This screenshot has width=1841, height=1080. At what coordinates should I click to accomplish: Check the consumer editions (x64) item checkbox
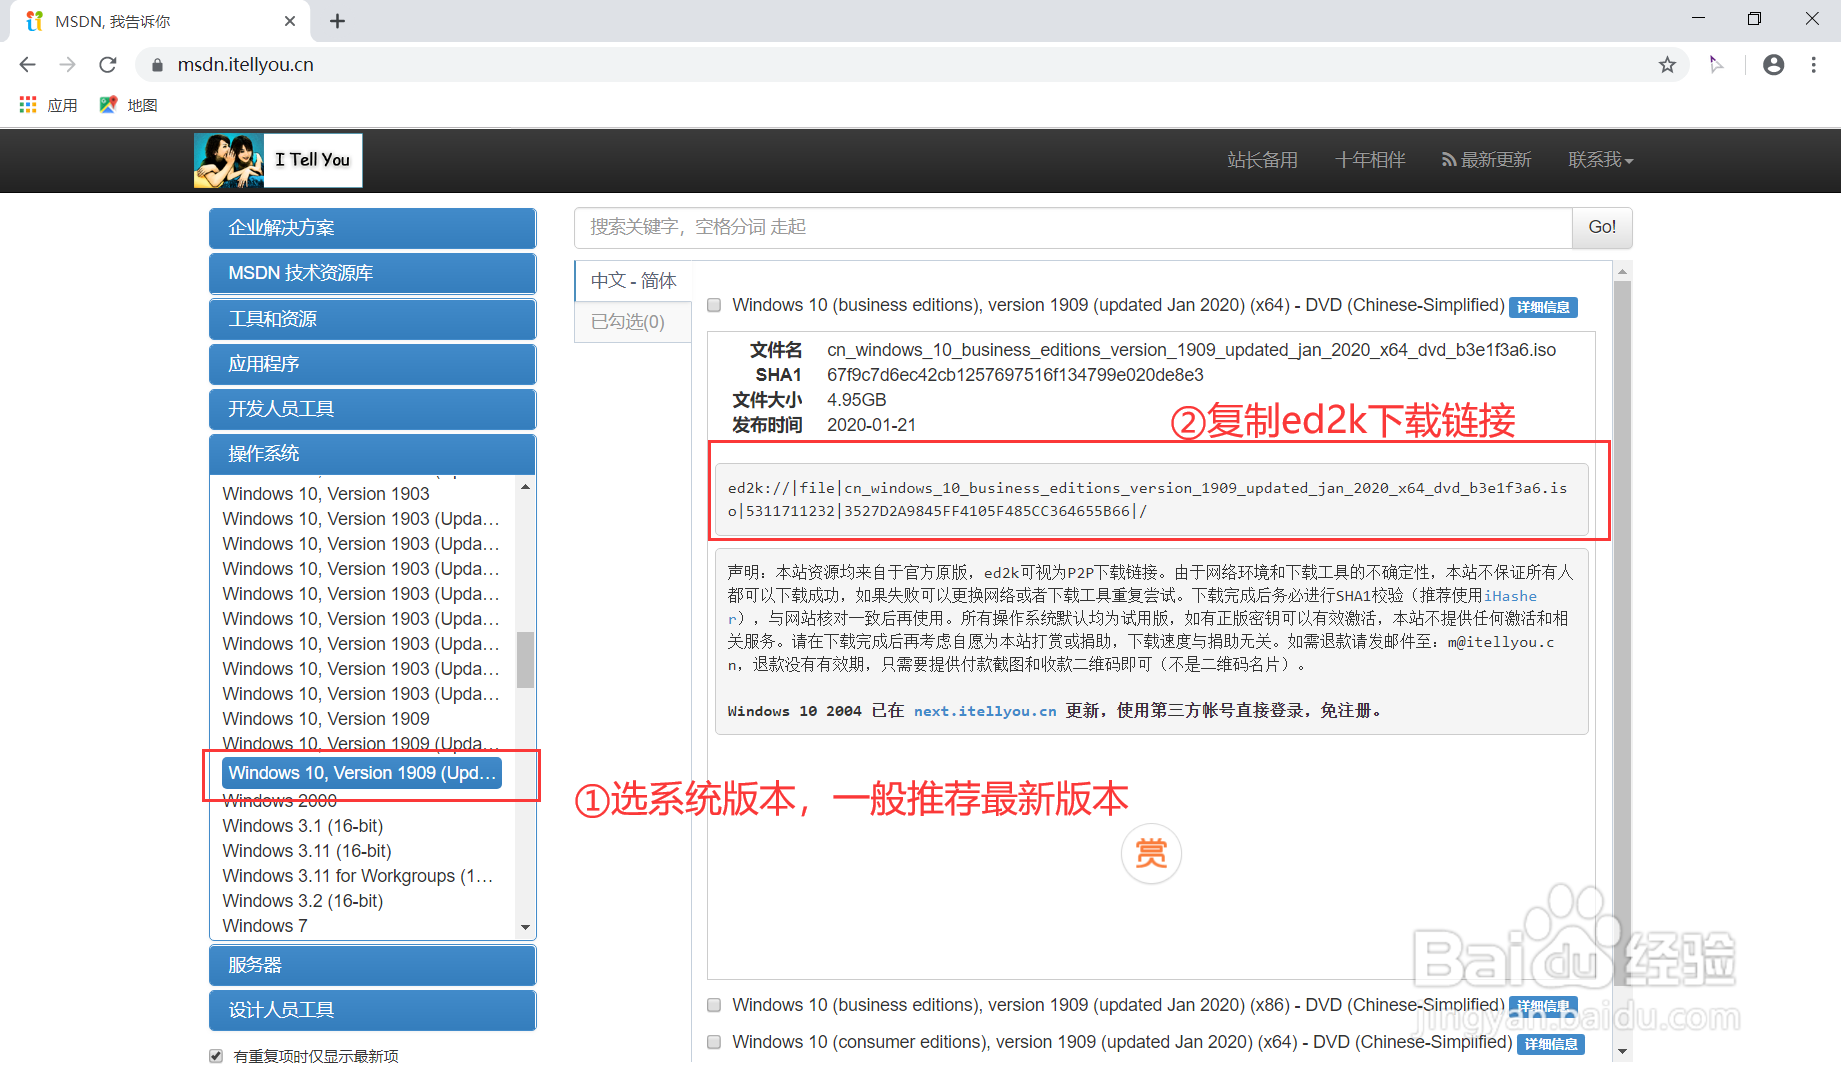pos(714,1042)
